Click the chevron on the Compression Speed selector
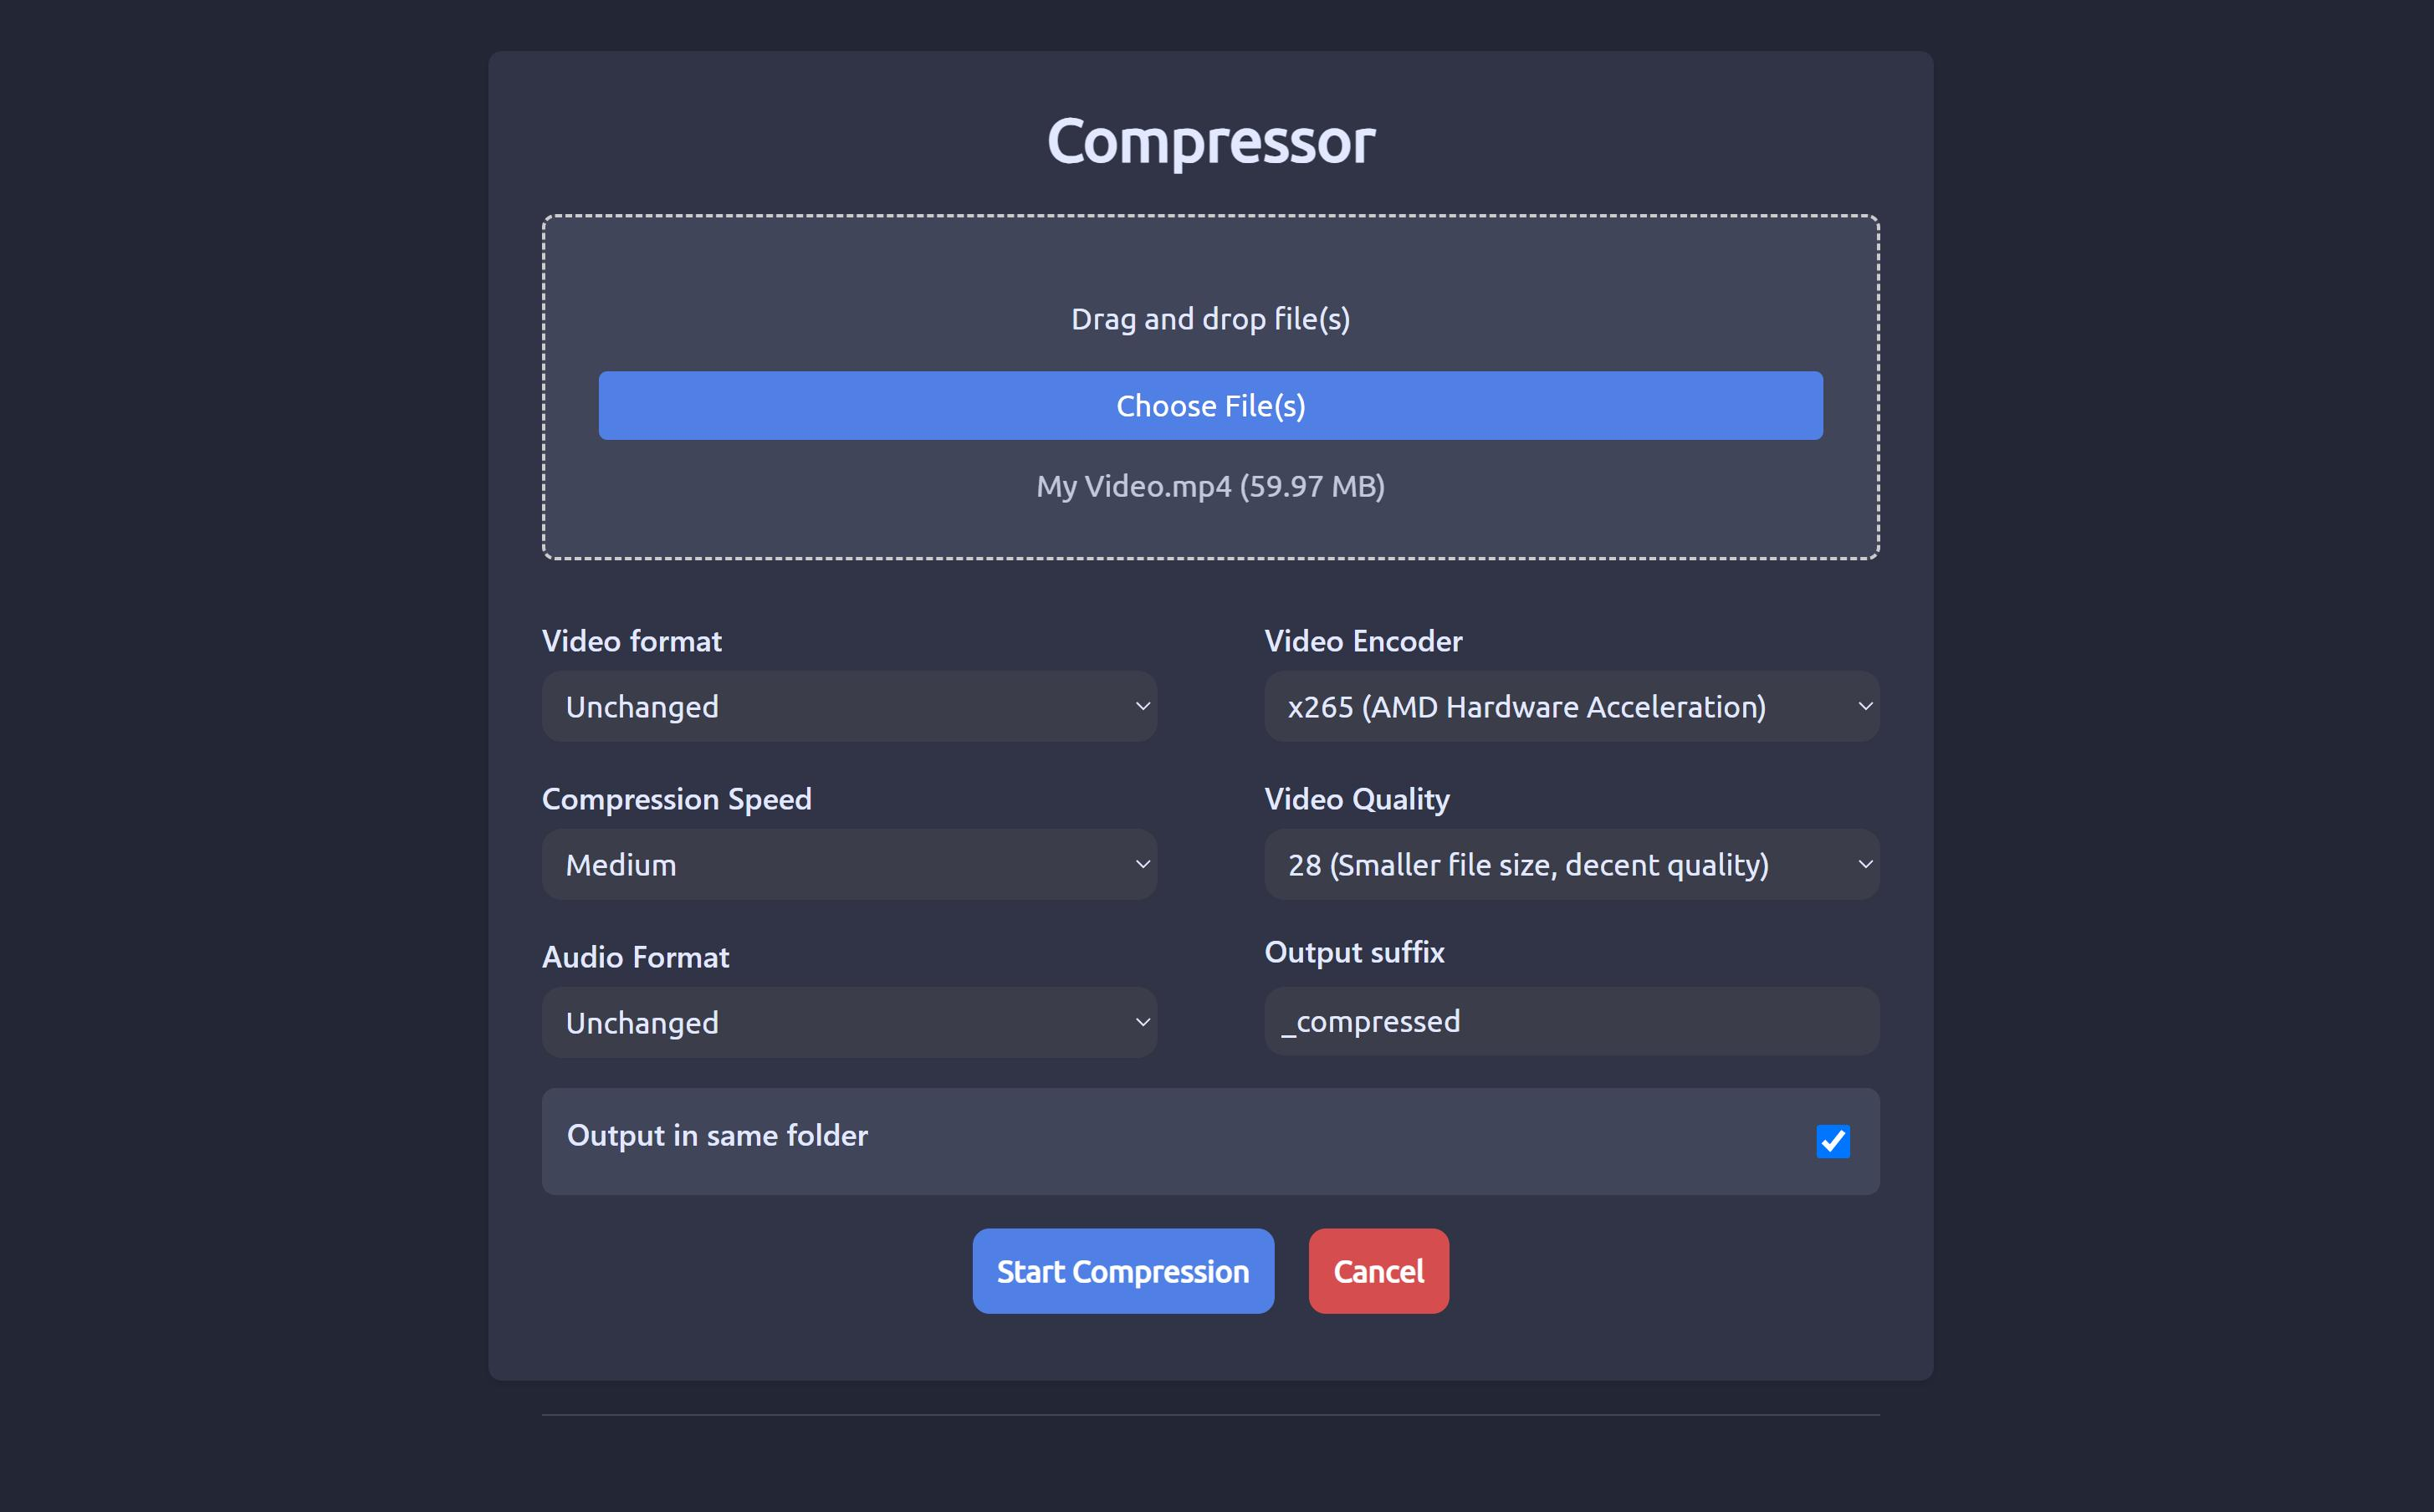 point(1142,864)
